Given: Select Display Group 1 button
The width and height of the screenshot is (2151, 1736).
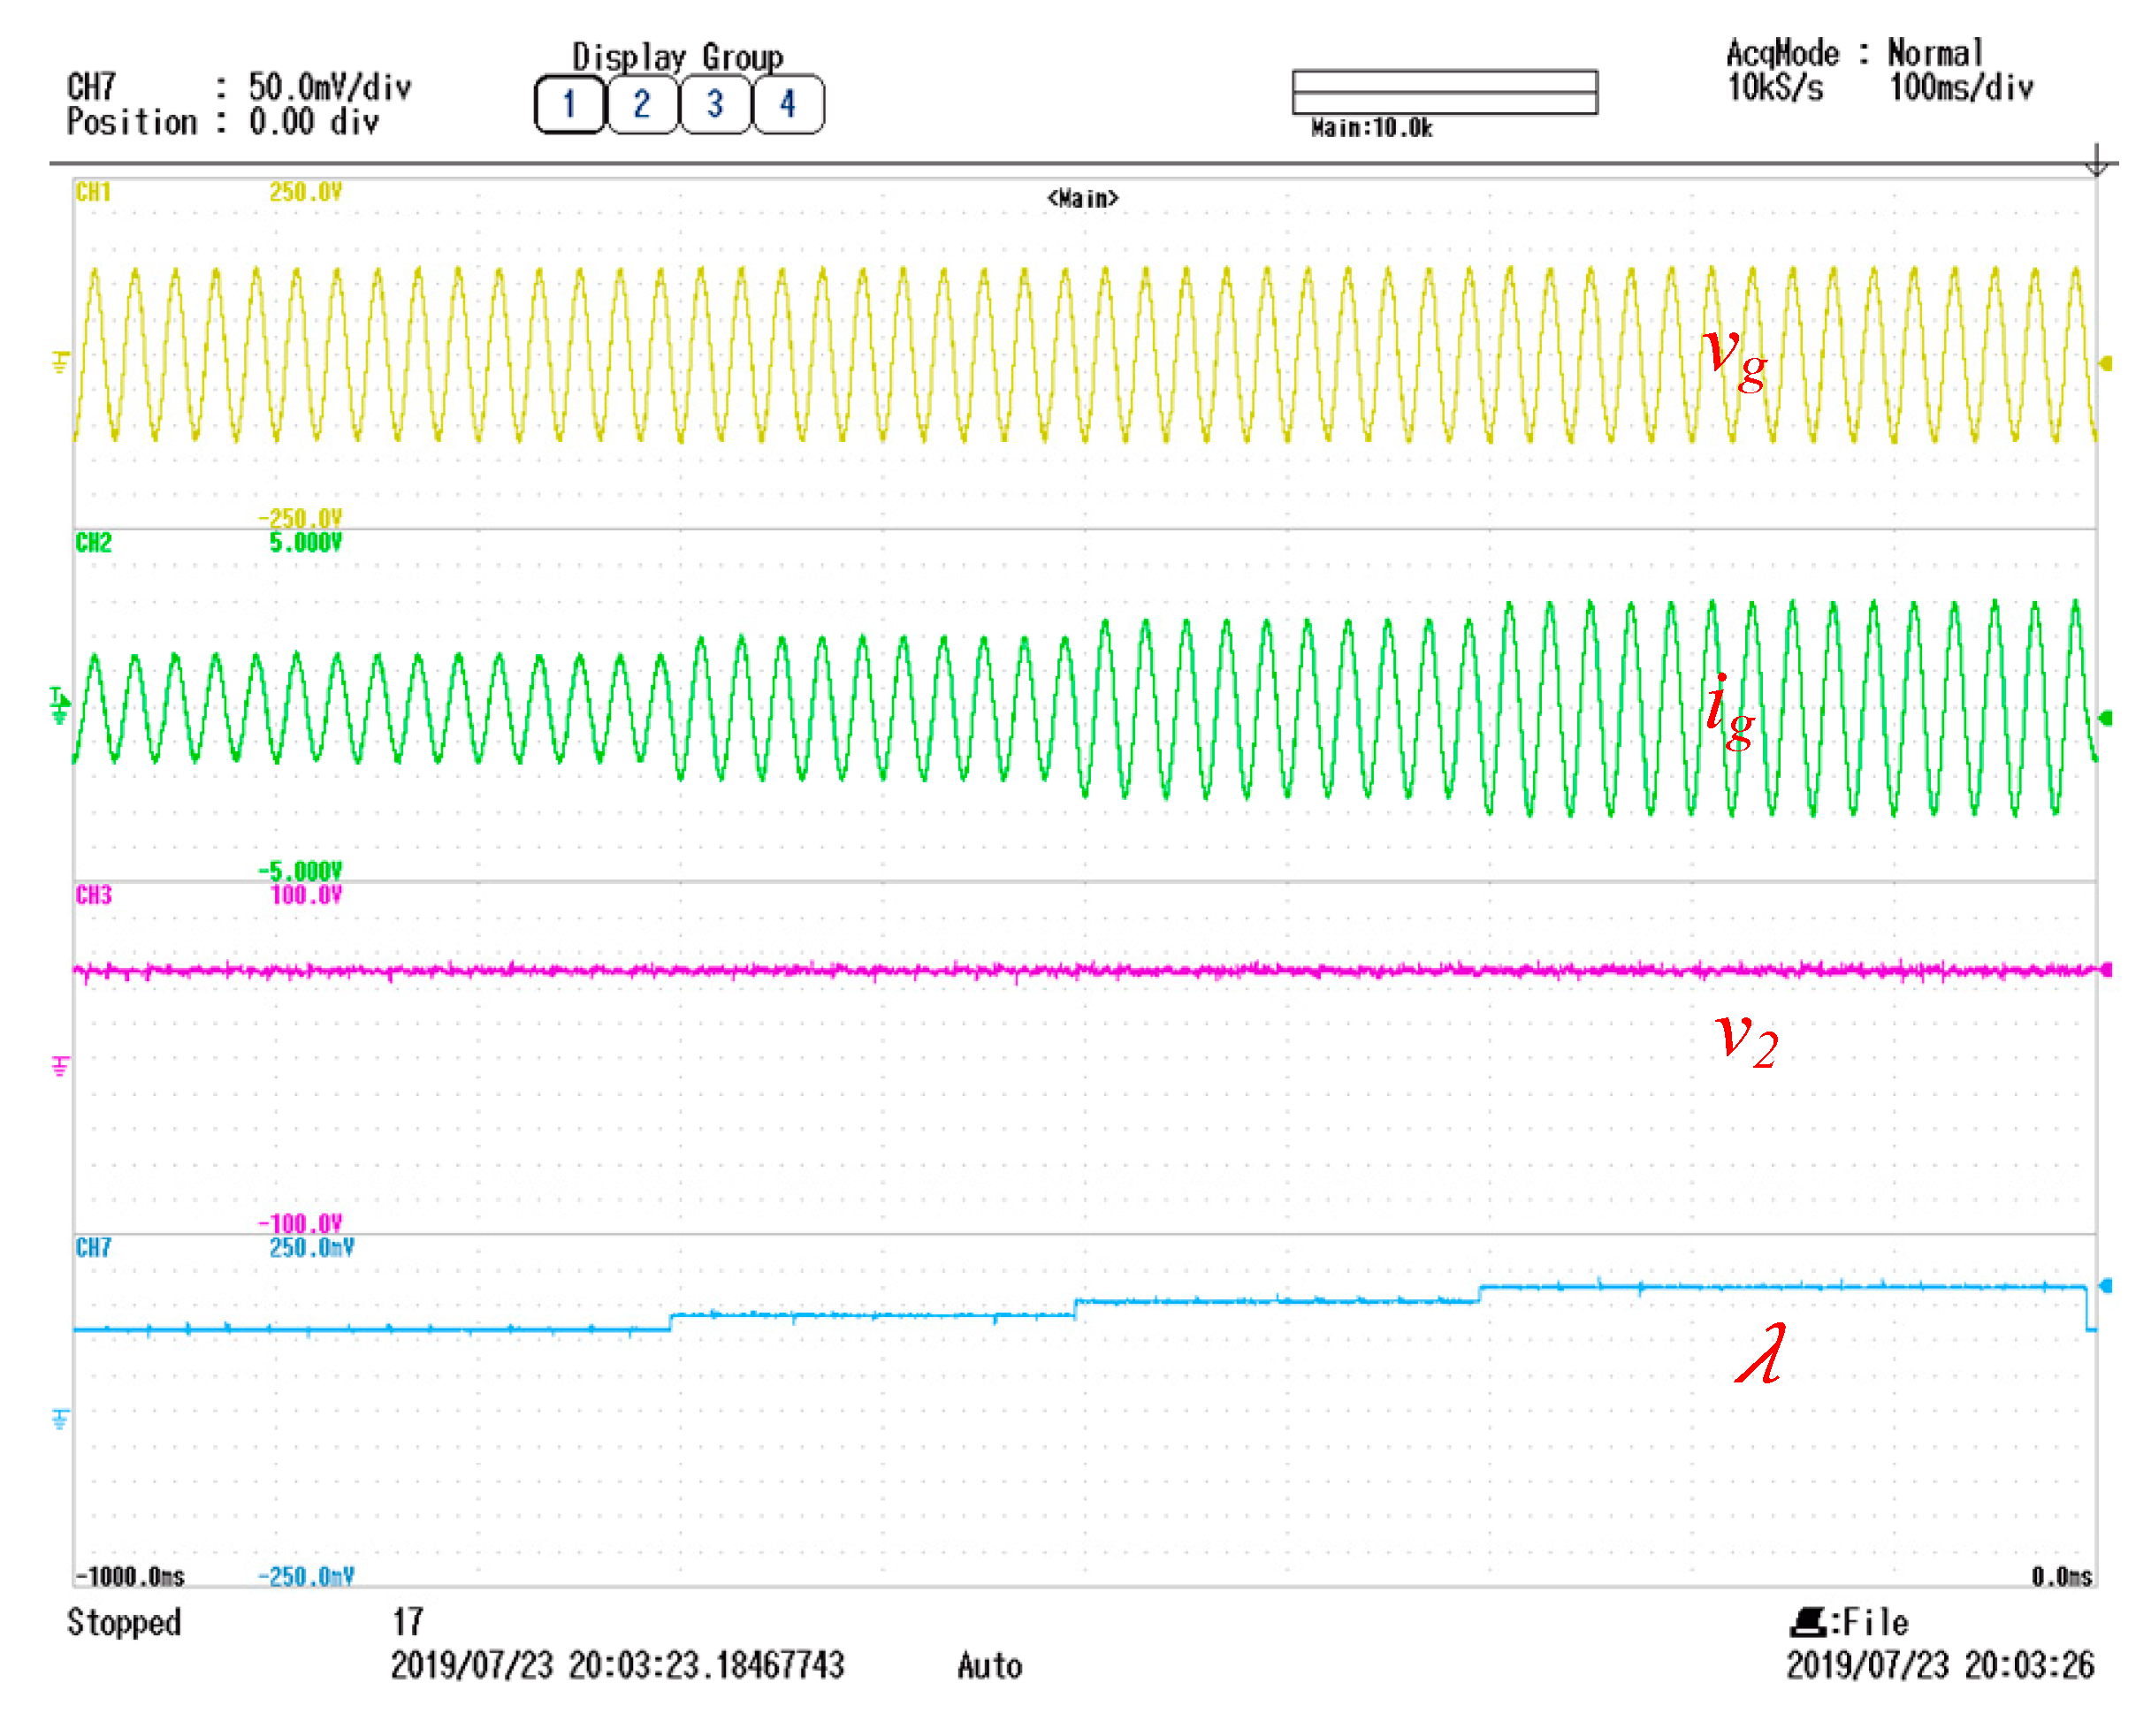Looking at the screenshot, I should click(x=569, y=104).
